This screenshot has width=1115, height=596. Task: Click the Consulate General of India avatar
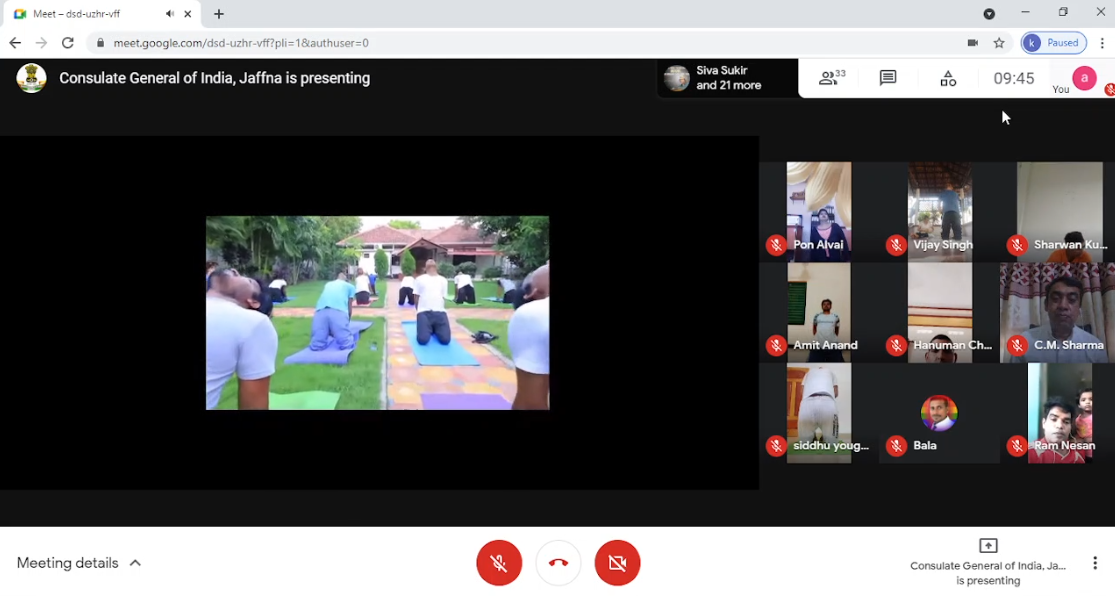pyautogui.click(x=31, y=78)
